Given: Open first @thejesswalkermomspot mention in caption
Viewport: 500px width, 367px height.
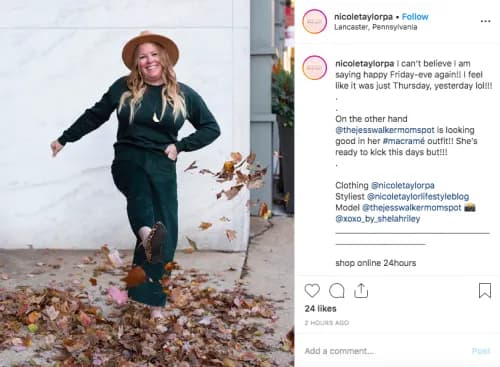Looking at the screenshot, I should pos(385,130).
